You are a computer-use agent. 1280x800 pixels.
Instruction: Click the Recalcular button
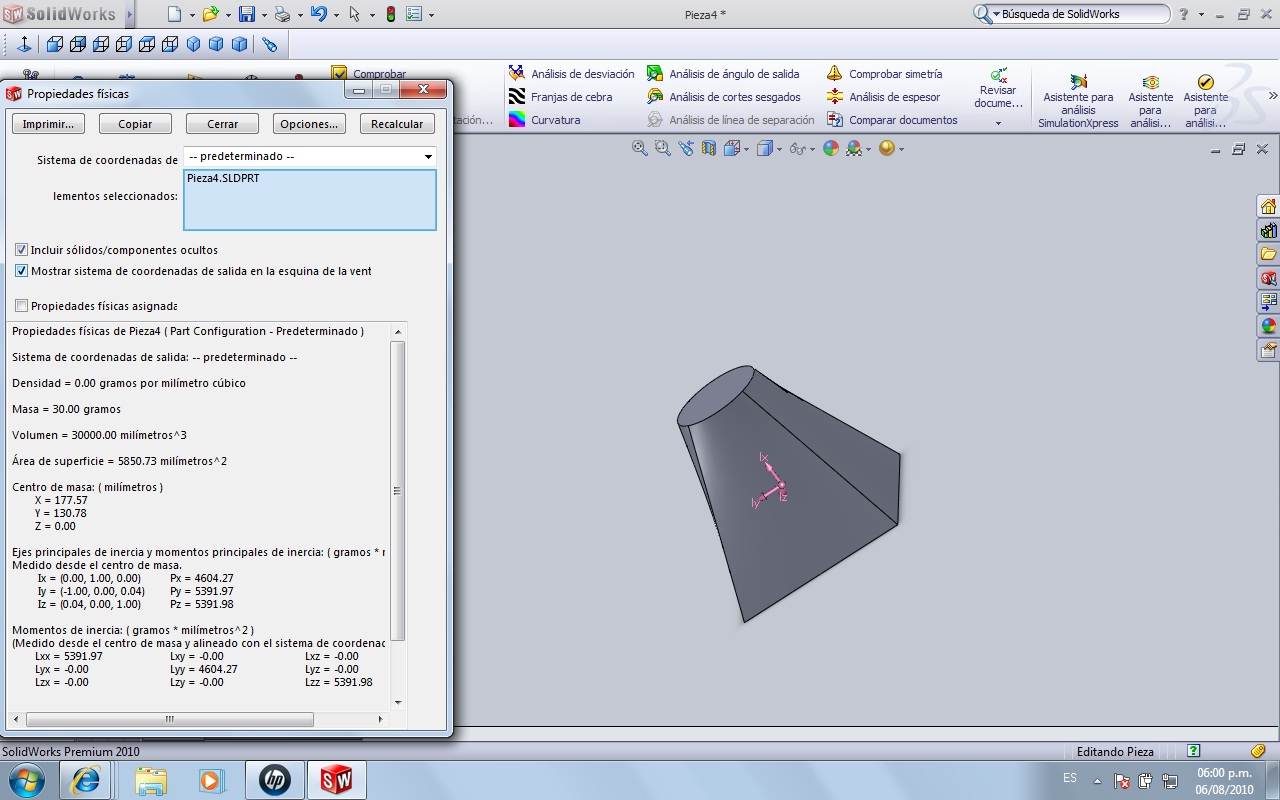(x=397, y=124)
